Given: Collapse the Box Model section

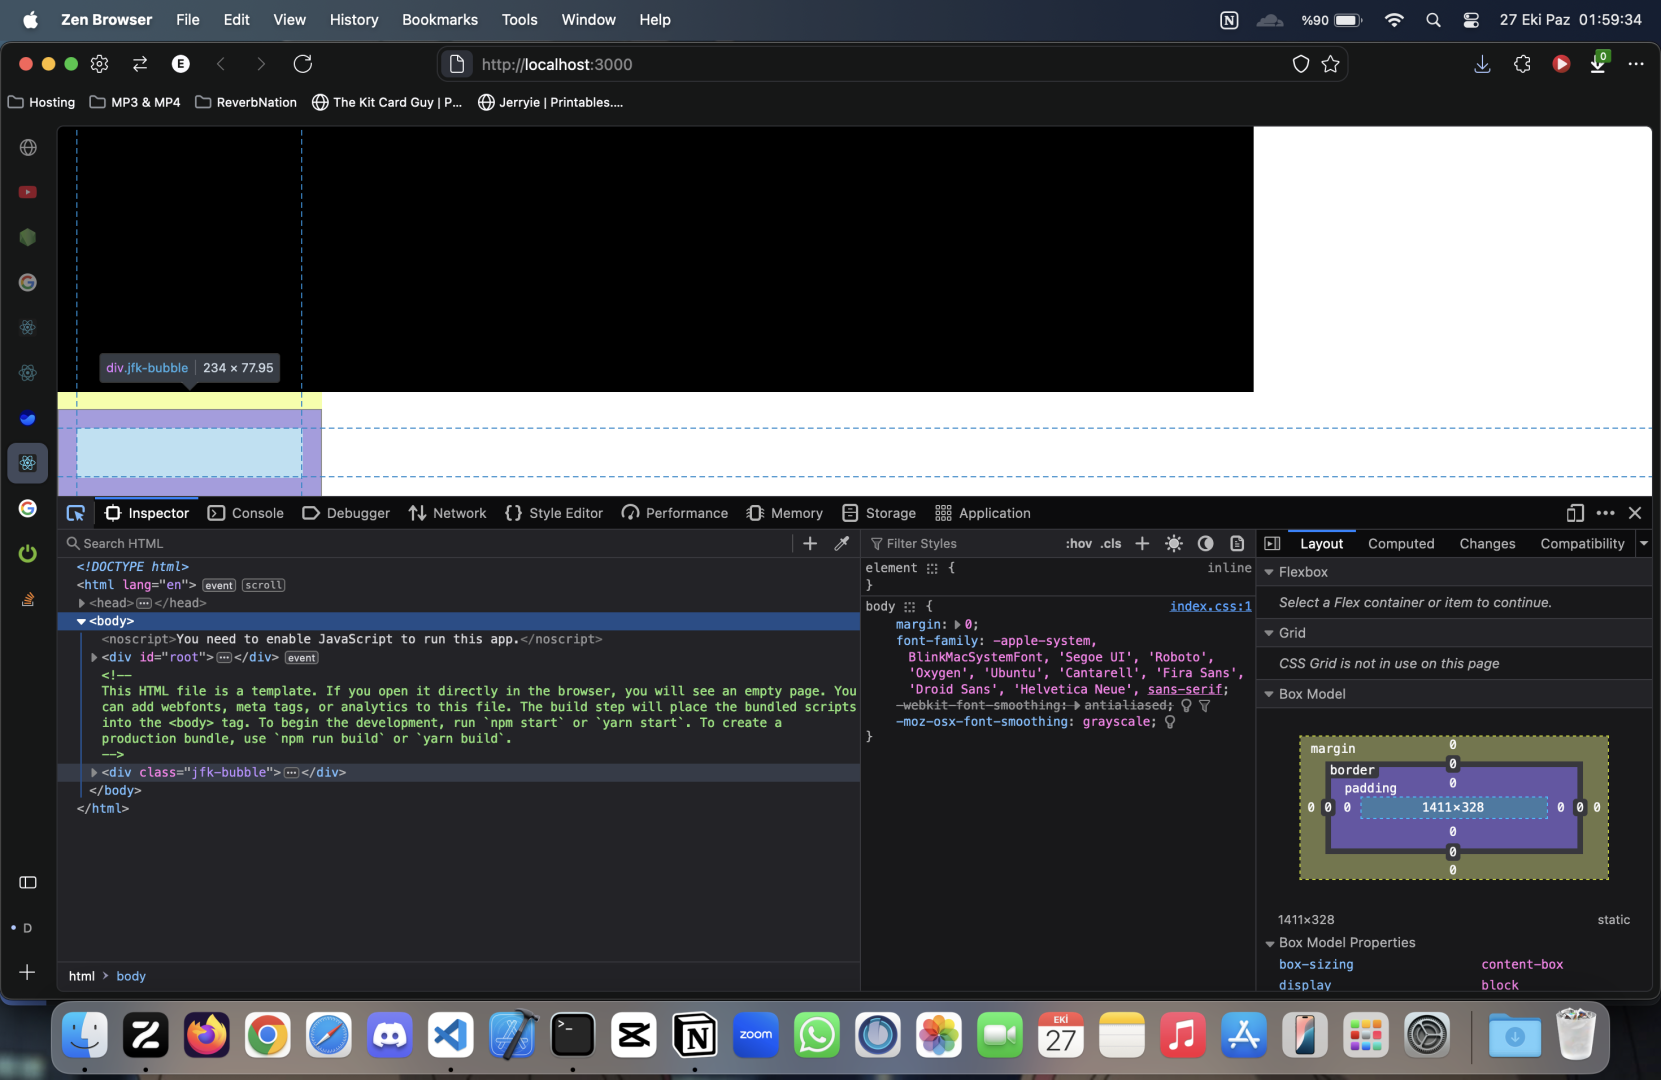Looking at the screenshot, I should [1269, 694].
